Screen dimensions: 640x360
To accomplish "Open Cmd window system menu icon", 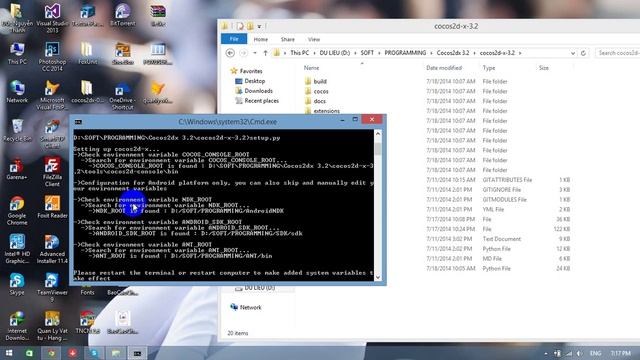I will (x=78, y=122).
